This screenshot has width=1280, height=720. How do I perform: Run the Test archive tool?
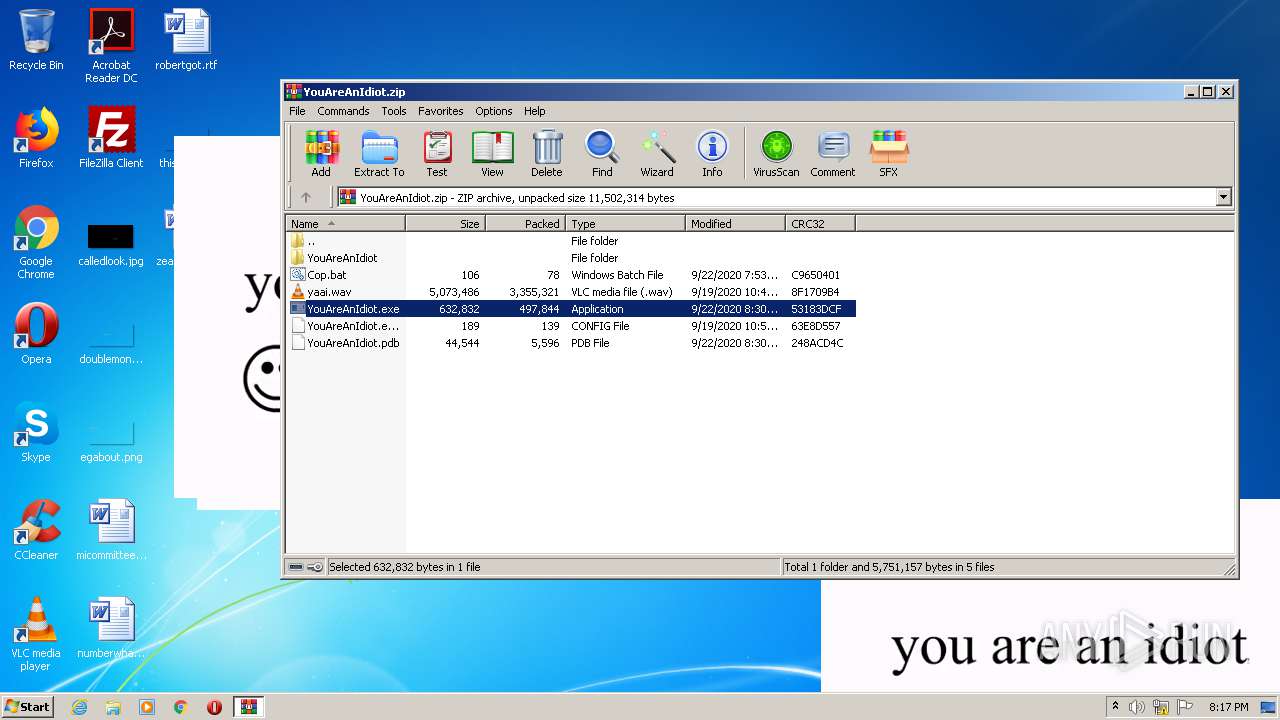437,154
